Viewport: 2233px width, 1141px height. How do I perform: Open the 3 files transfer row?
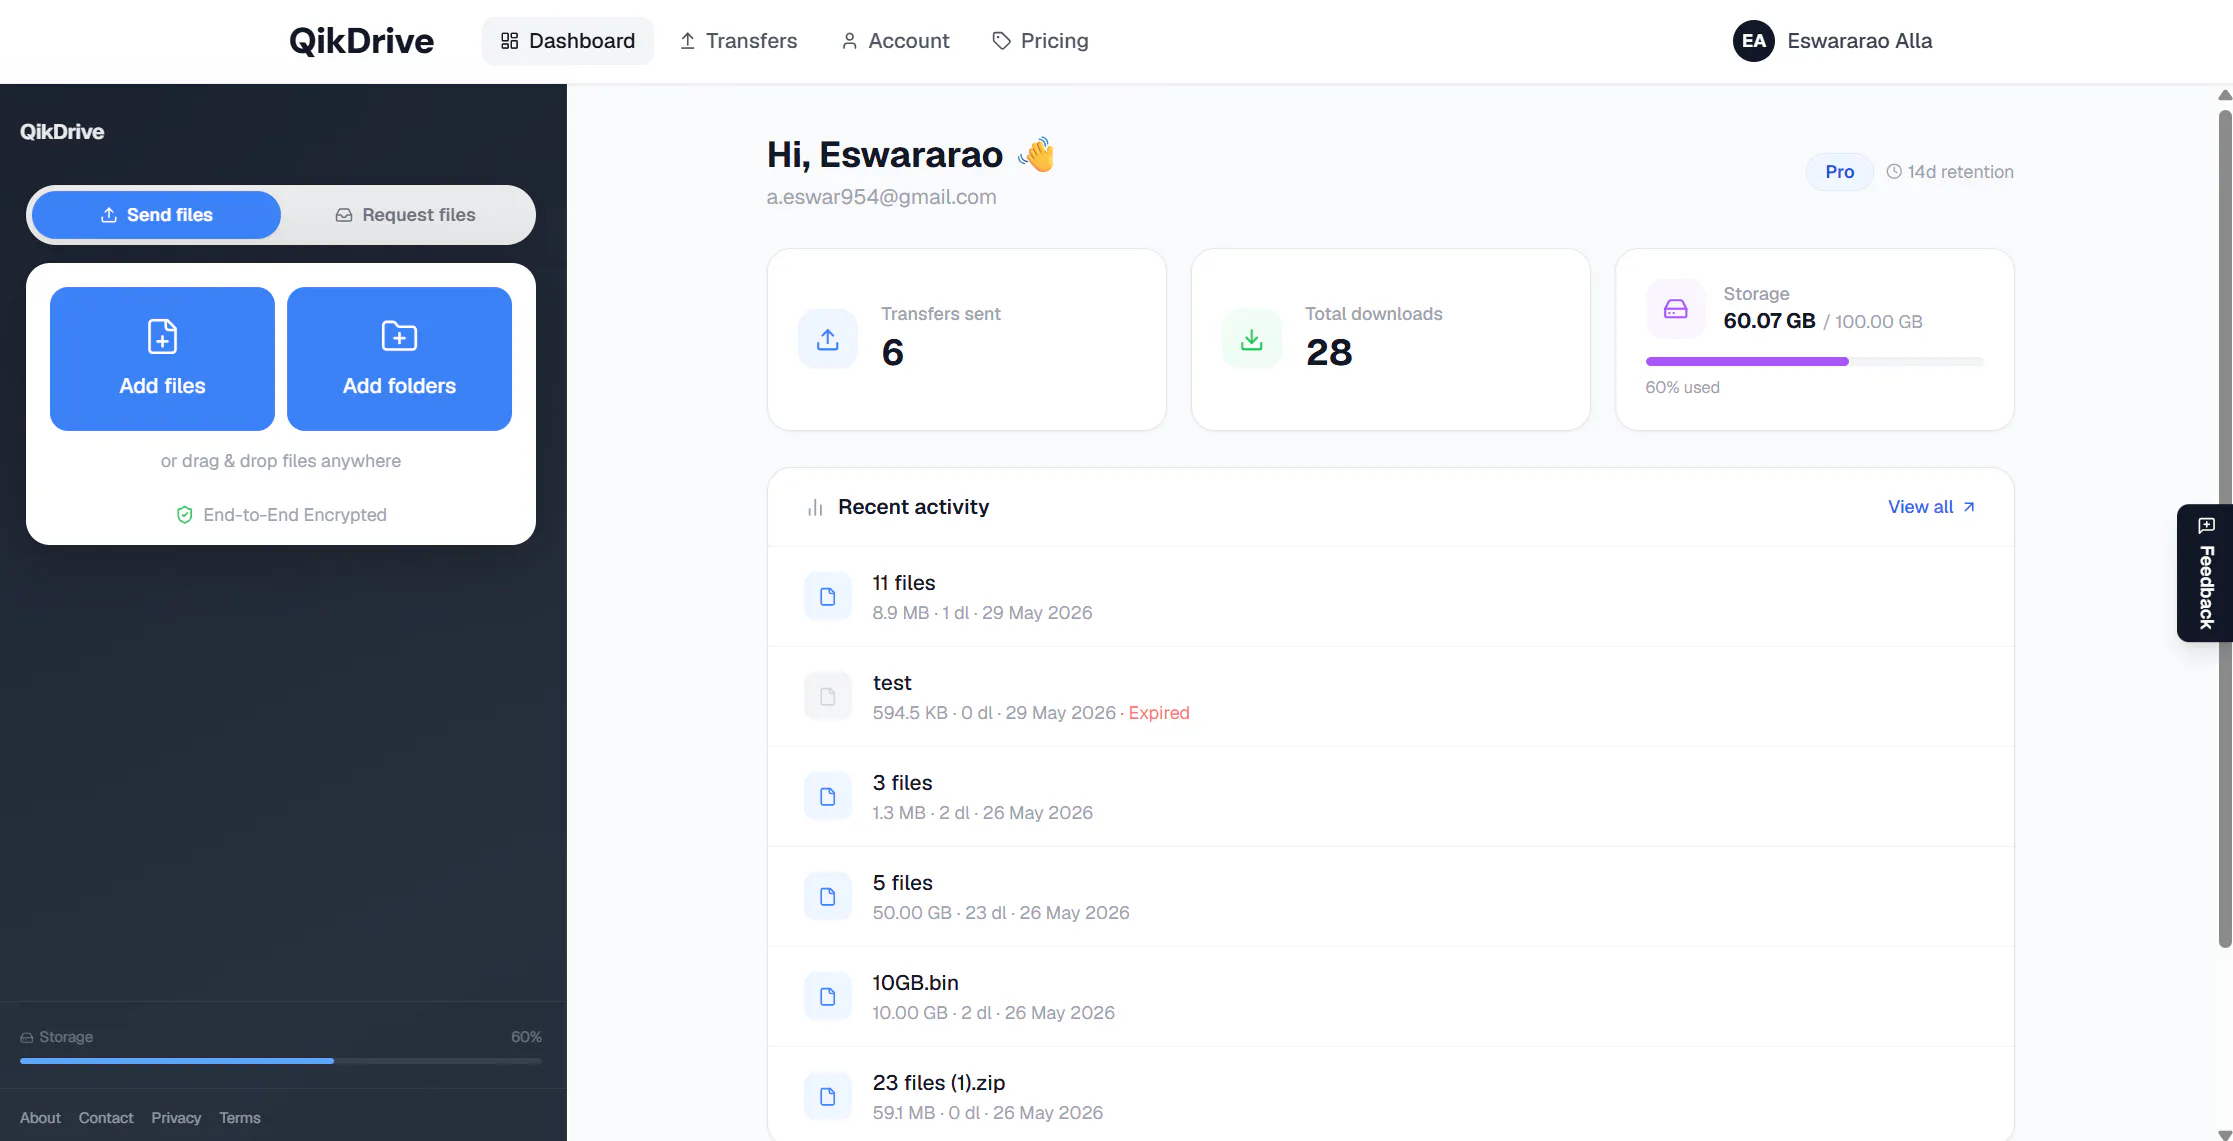click(x=1390, y=797)
